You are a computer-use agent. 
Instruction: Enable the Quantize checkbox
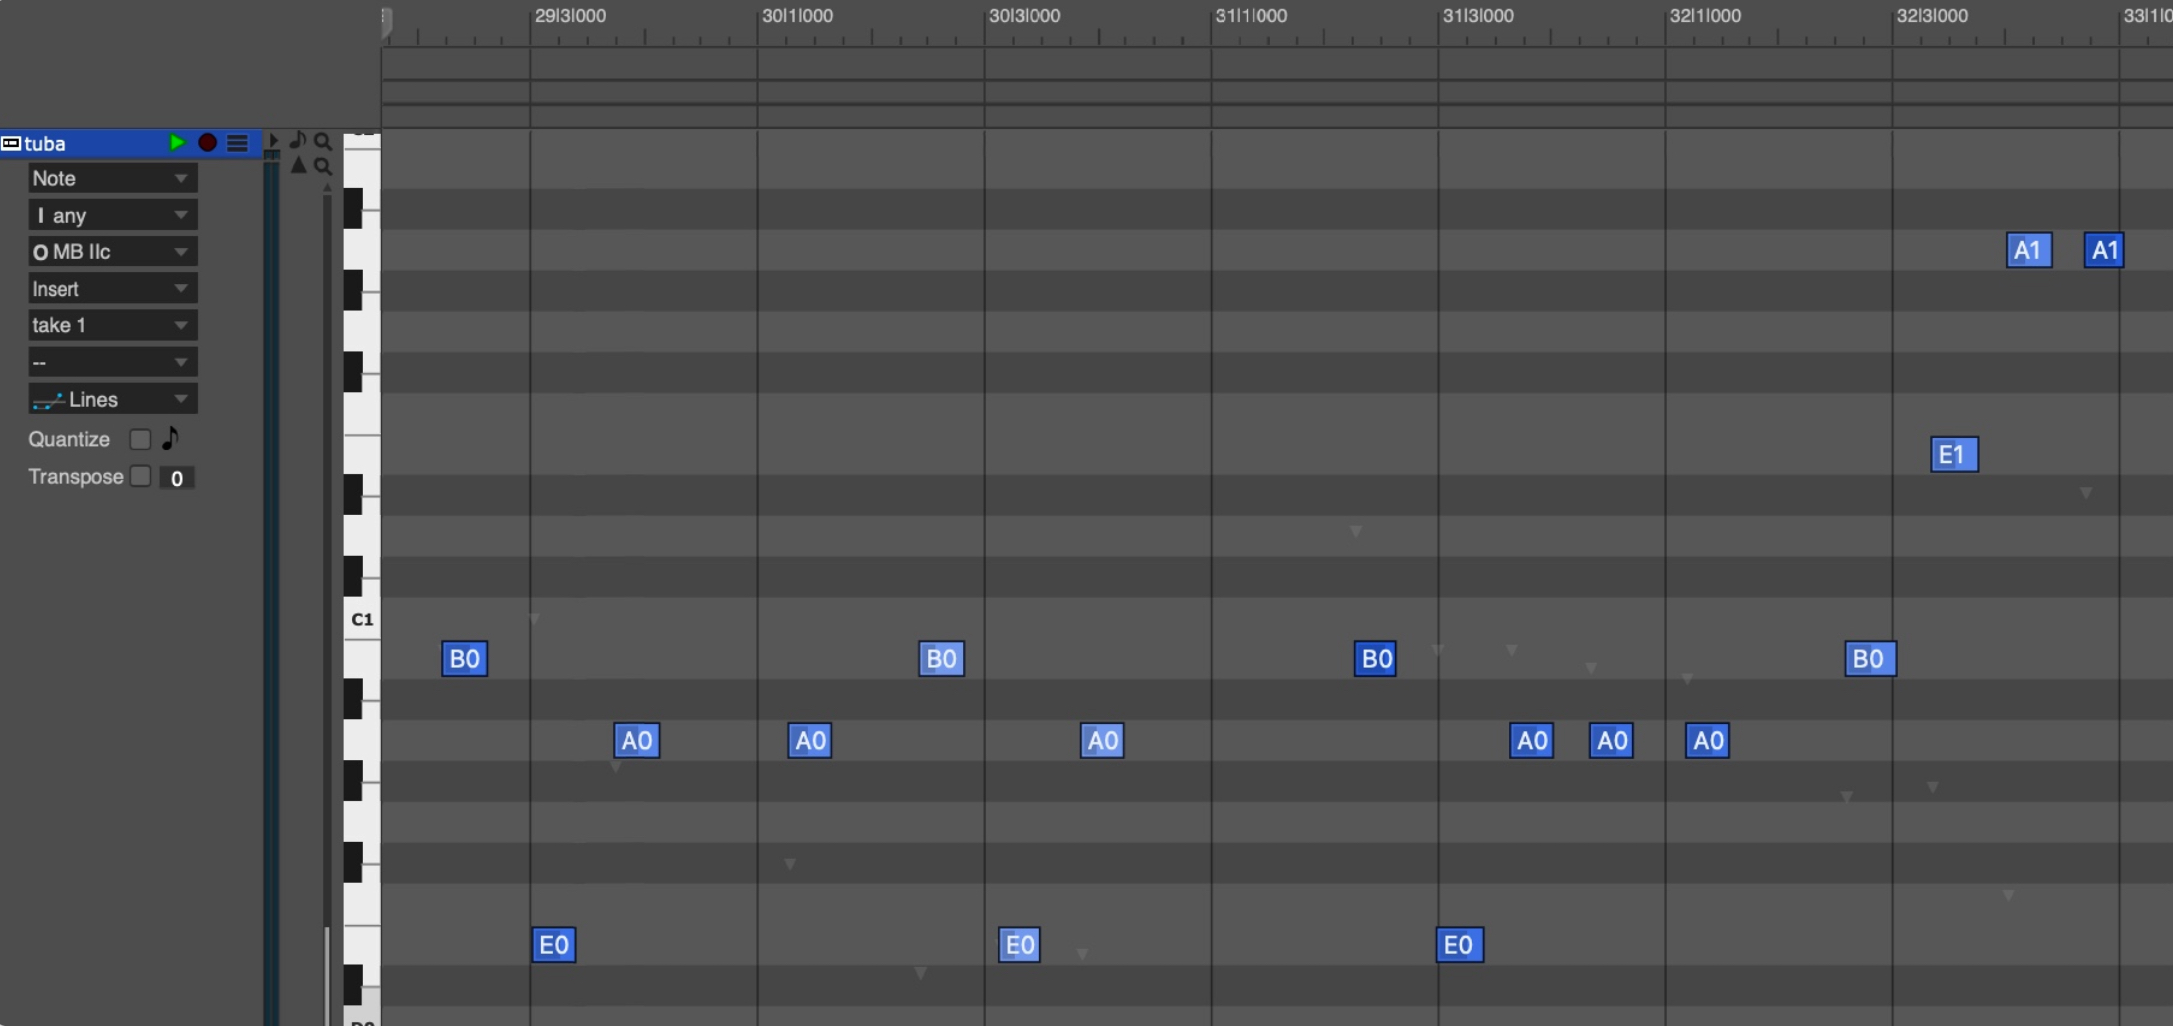coord(140,439)
